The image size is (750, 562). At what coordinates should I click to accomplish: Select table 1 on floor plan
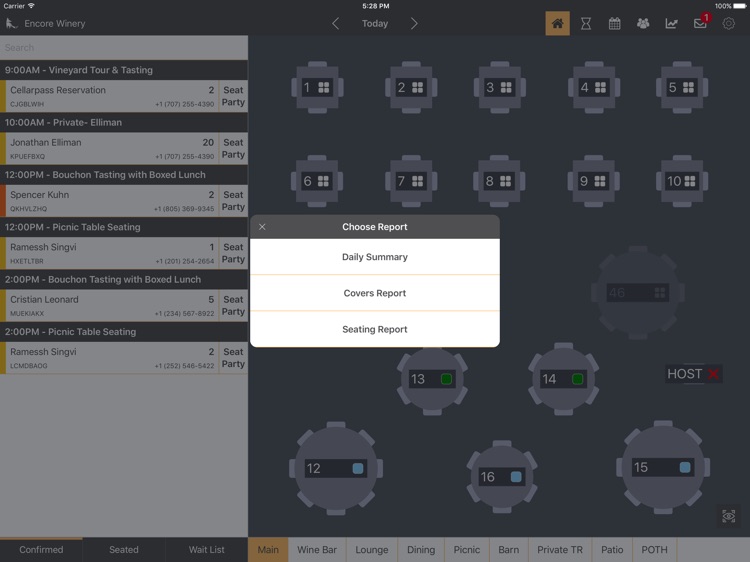[317, 88]
